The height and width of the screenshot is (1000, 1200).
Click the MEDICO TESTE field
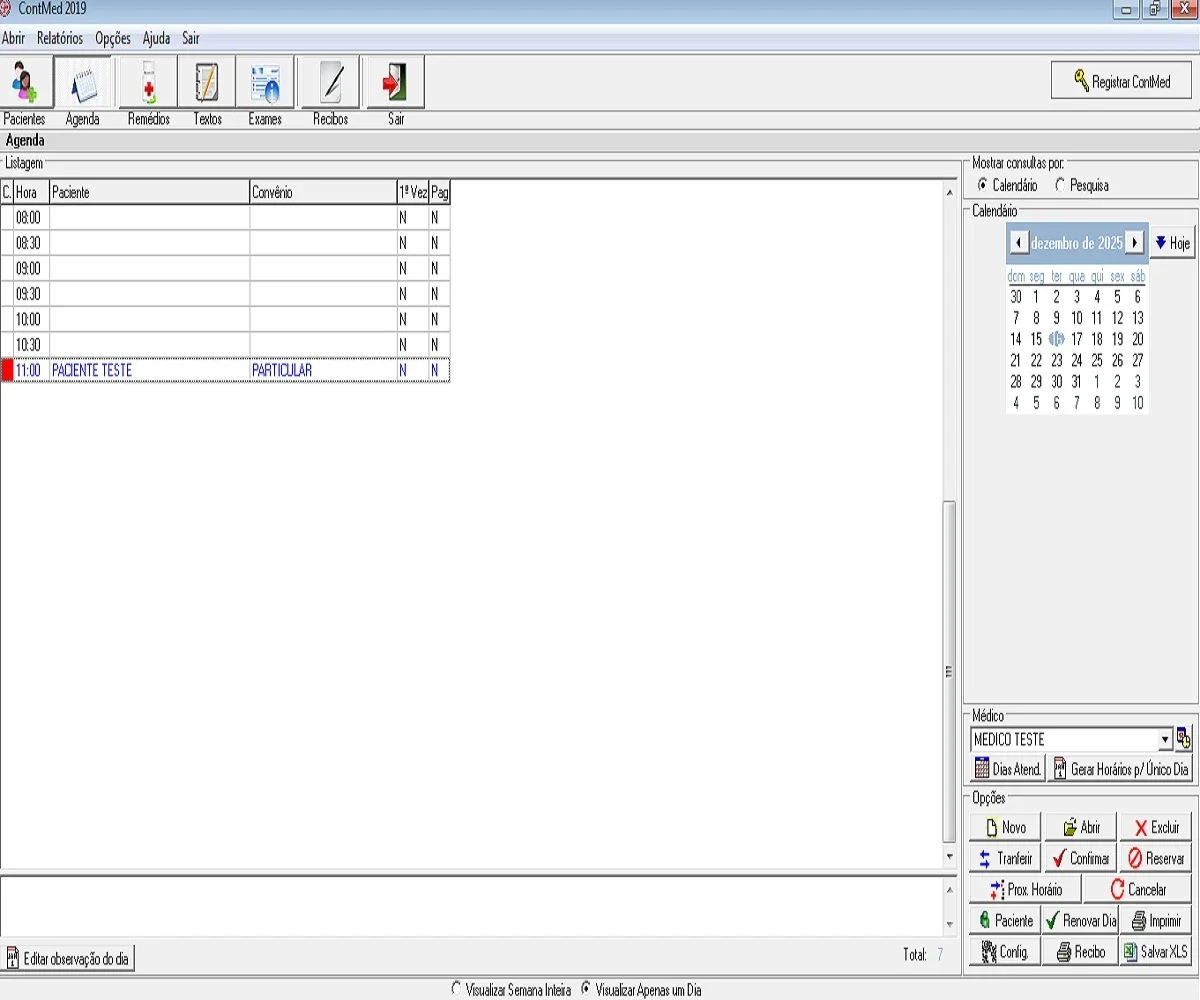[x=1064, y=740]
